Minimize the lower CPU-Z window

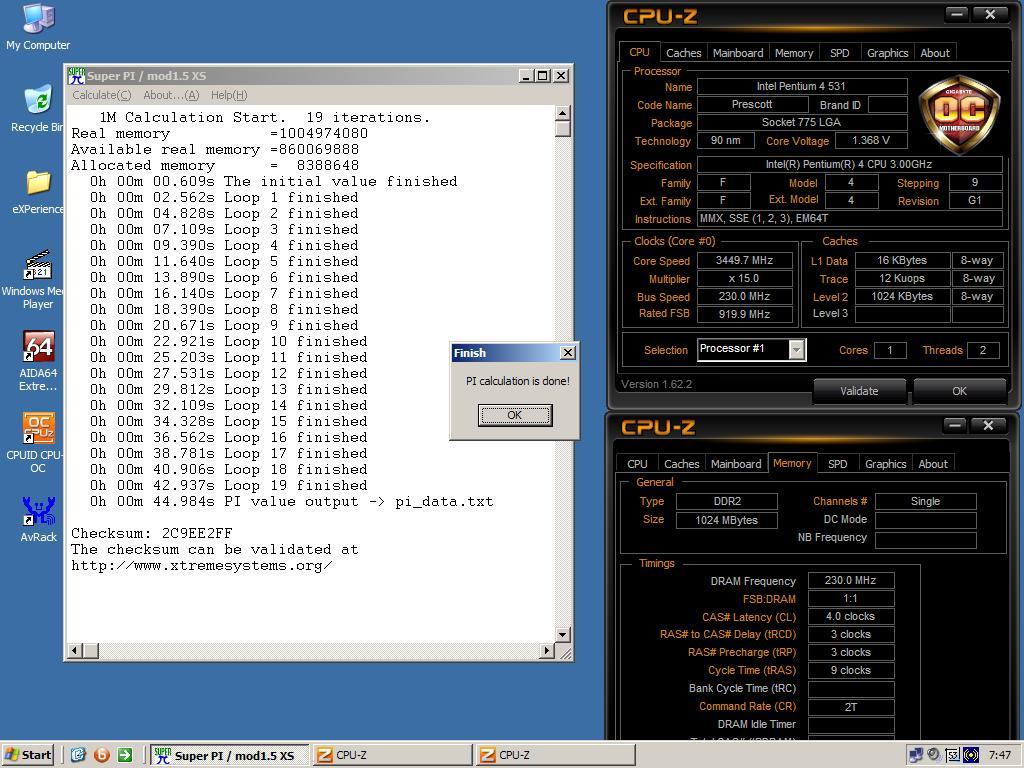(955, 425)
